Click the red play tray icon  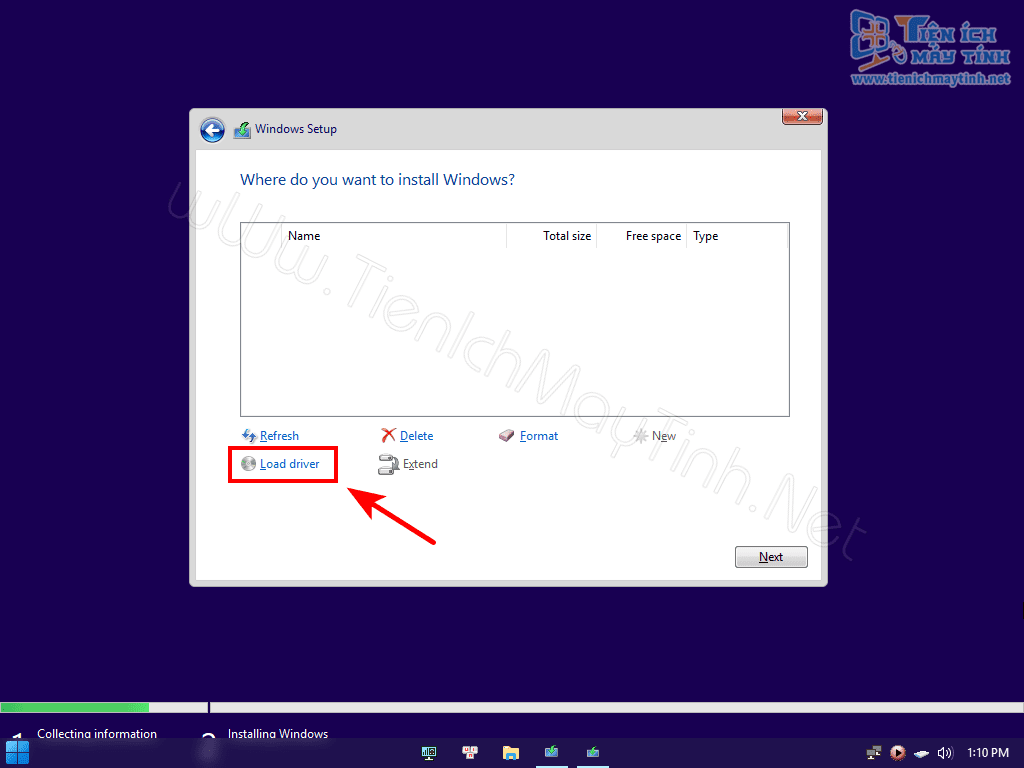point(898,753)
